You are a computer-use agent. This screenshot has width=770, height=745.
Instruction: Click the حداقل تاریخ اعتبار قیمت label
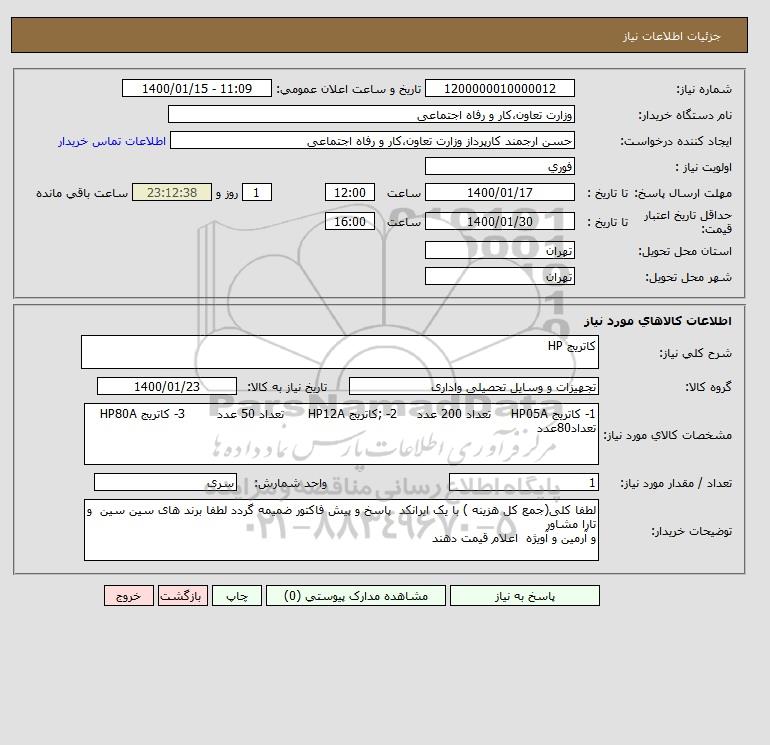pyautogui.click(x=688, y=222)
